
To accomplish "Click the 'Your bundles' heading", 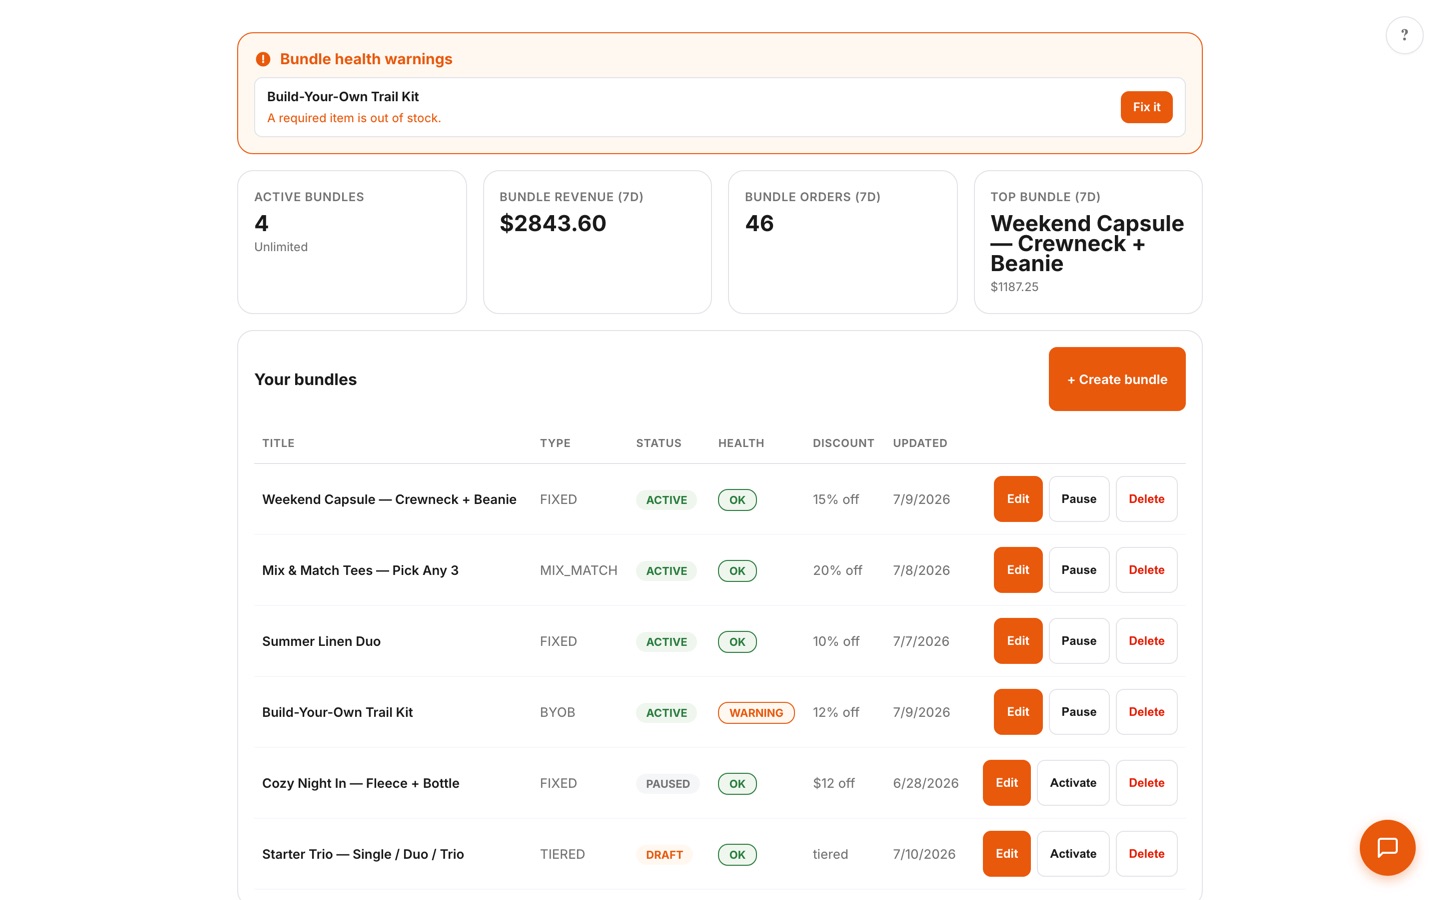I will click(305, 379).
